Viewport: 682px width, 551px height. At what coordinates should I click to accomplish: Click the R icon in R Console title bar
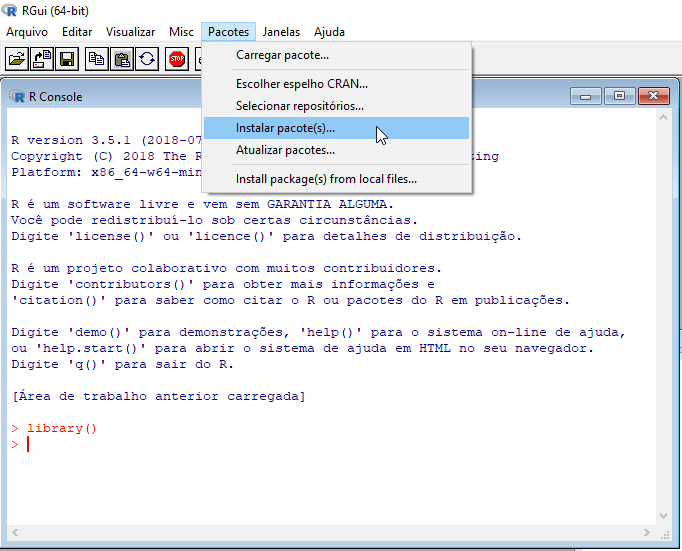tap(17, 97)
